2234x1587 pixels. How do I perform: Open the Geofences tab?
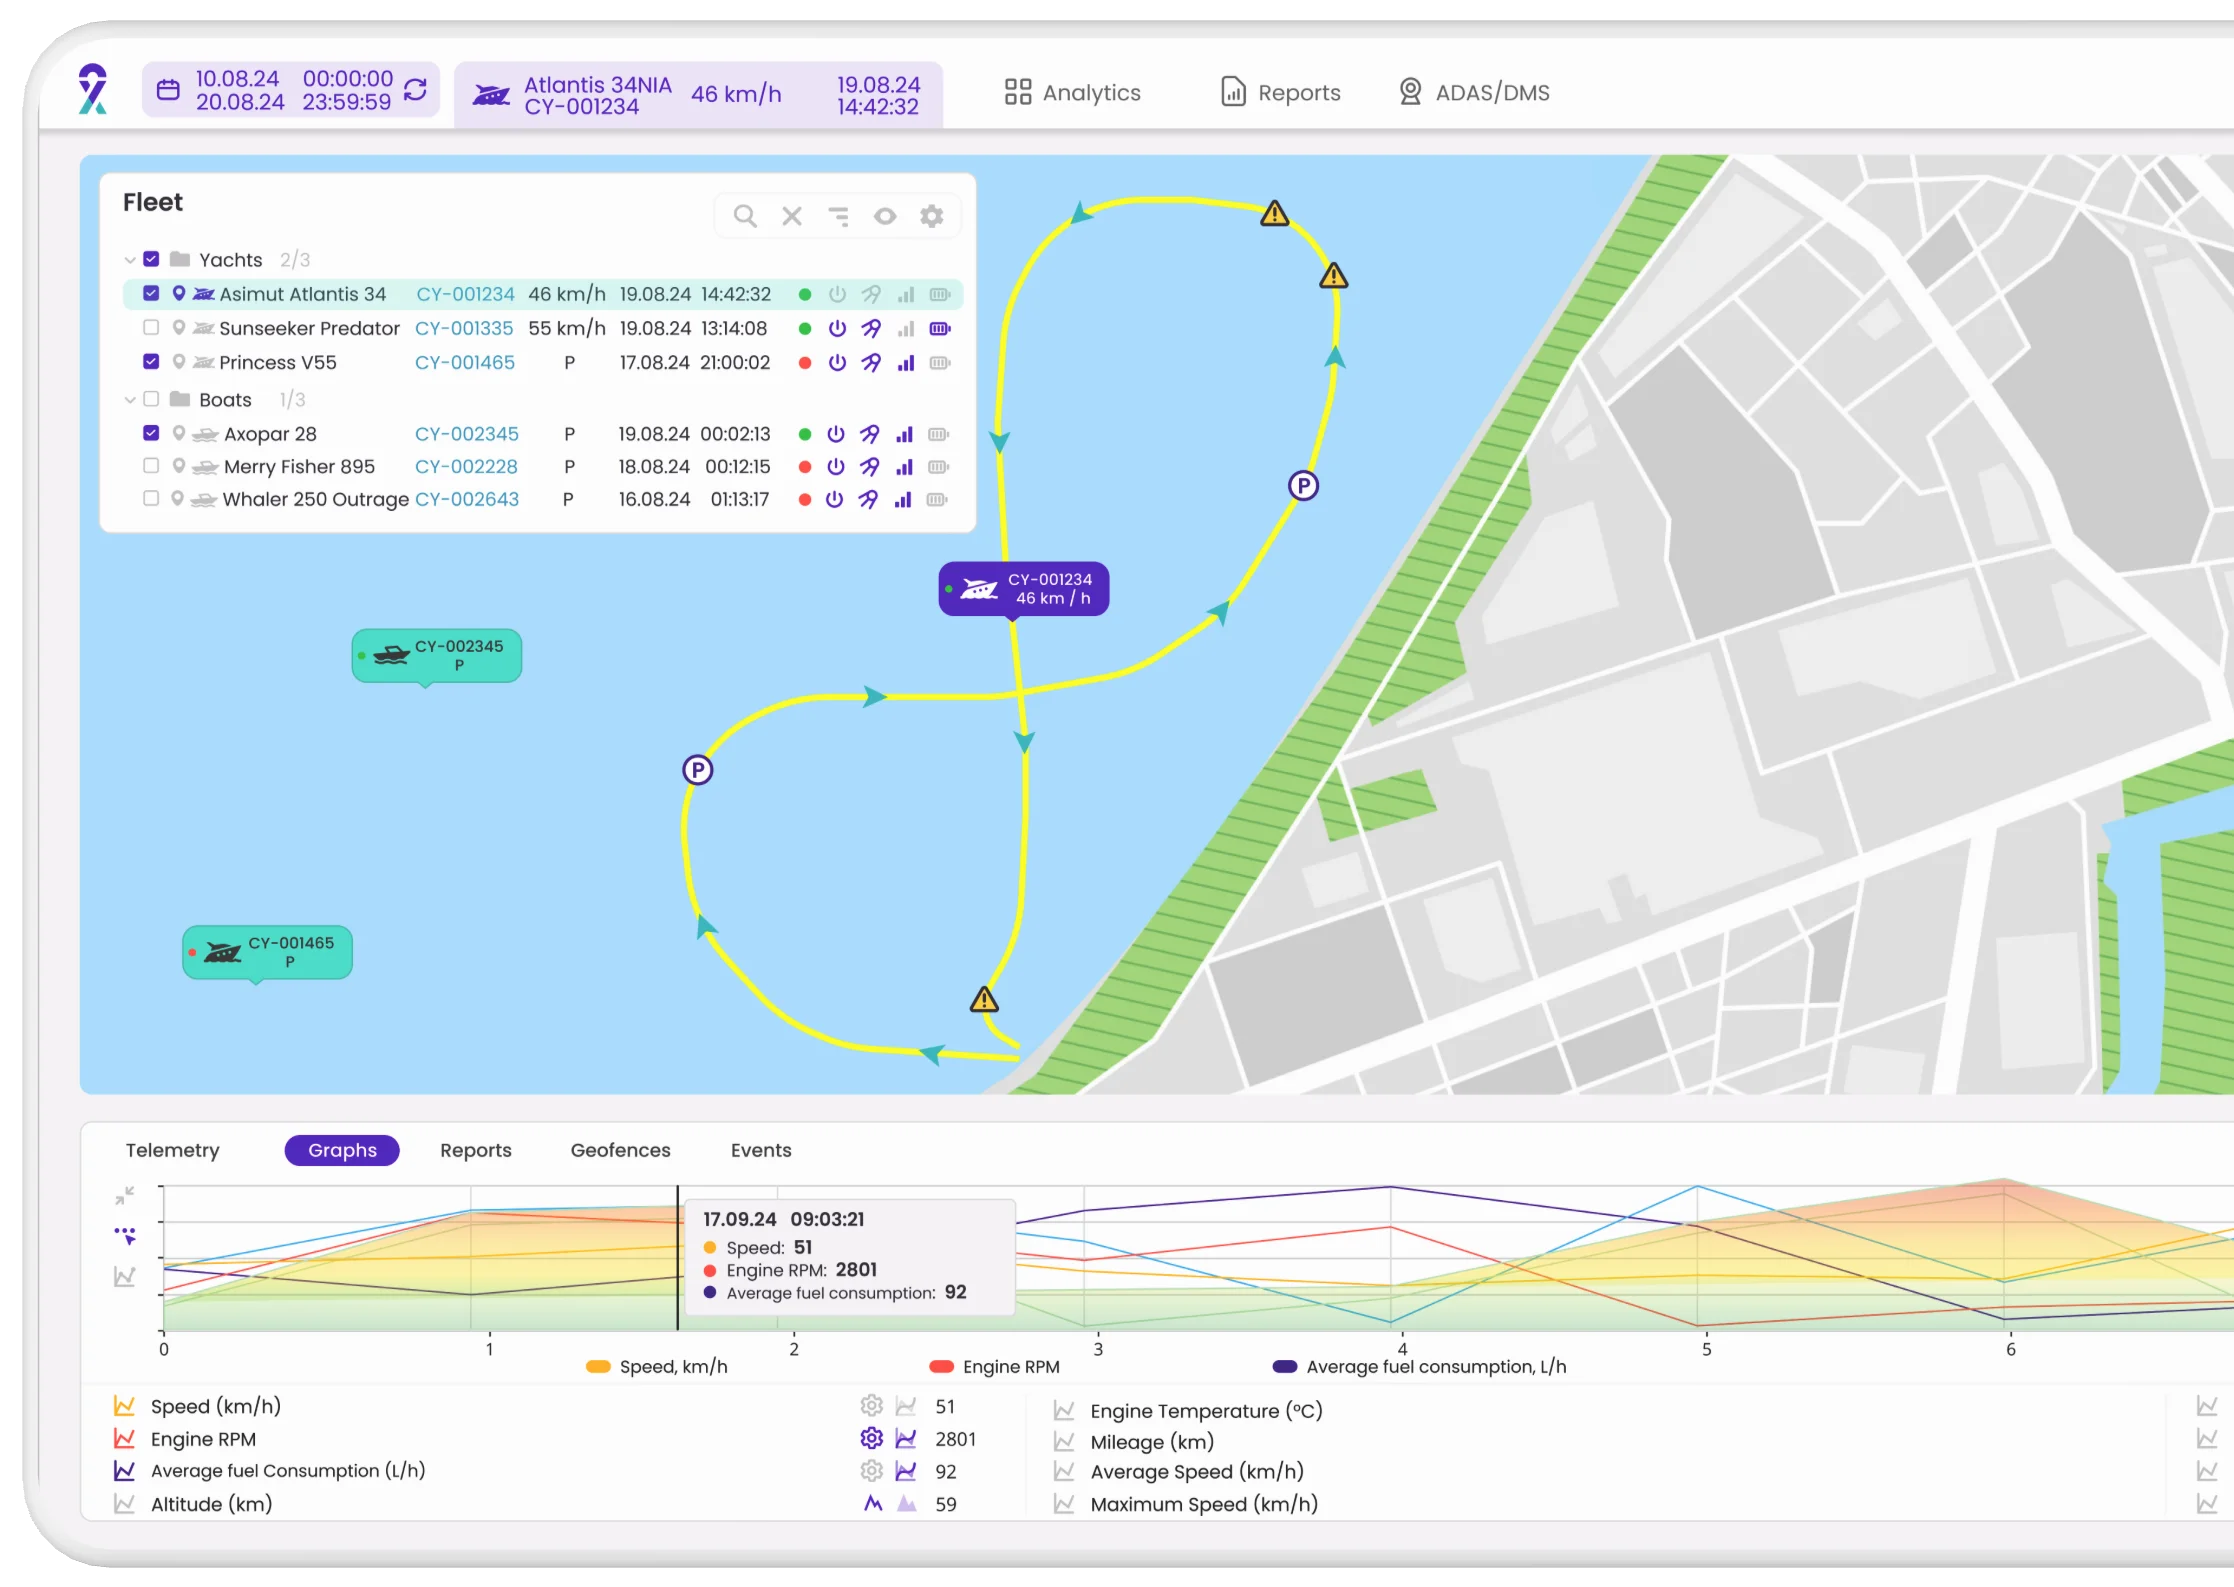[620, 1150]
